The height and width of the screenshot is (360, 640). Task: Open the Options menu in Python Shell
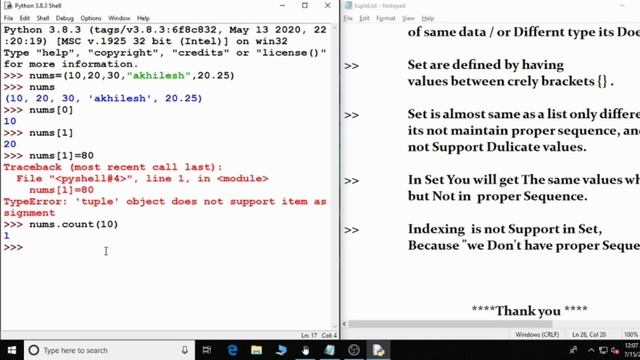91,18
